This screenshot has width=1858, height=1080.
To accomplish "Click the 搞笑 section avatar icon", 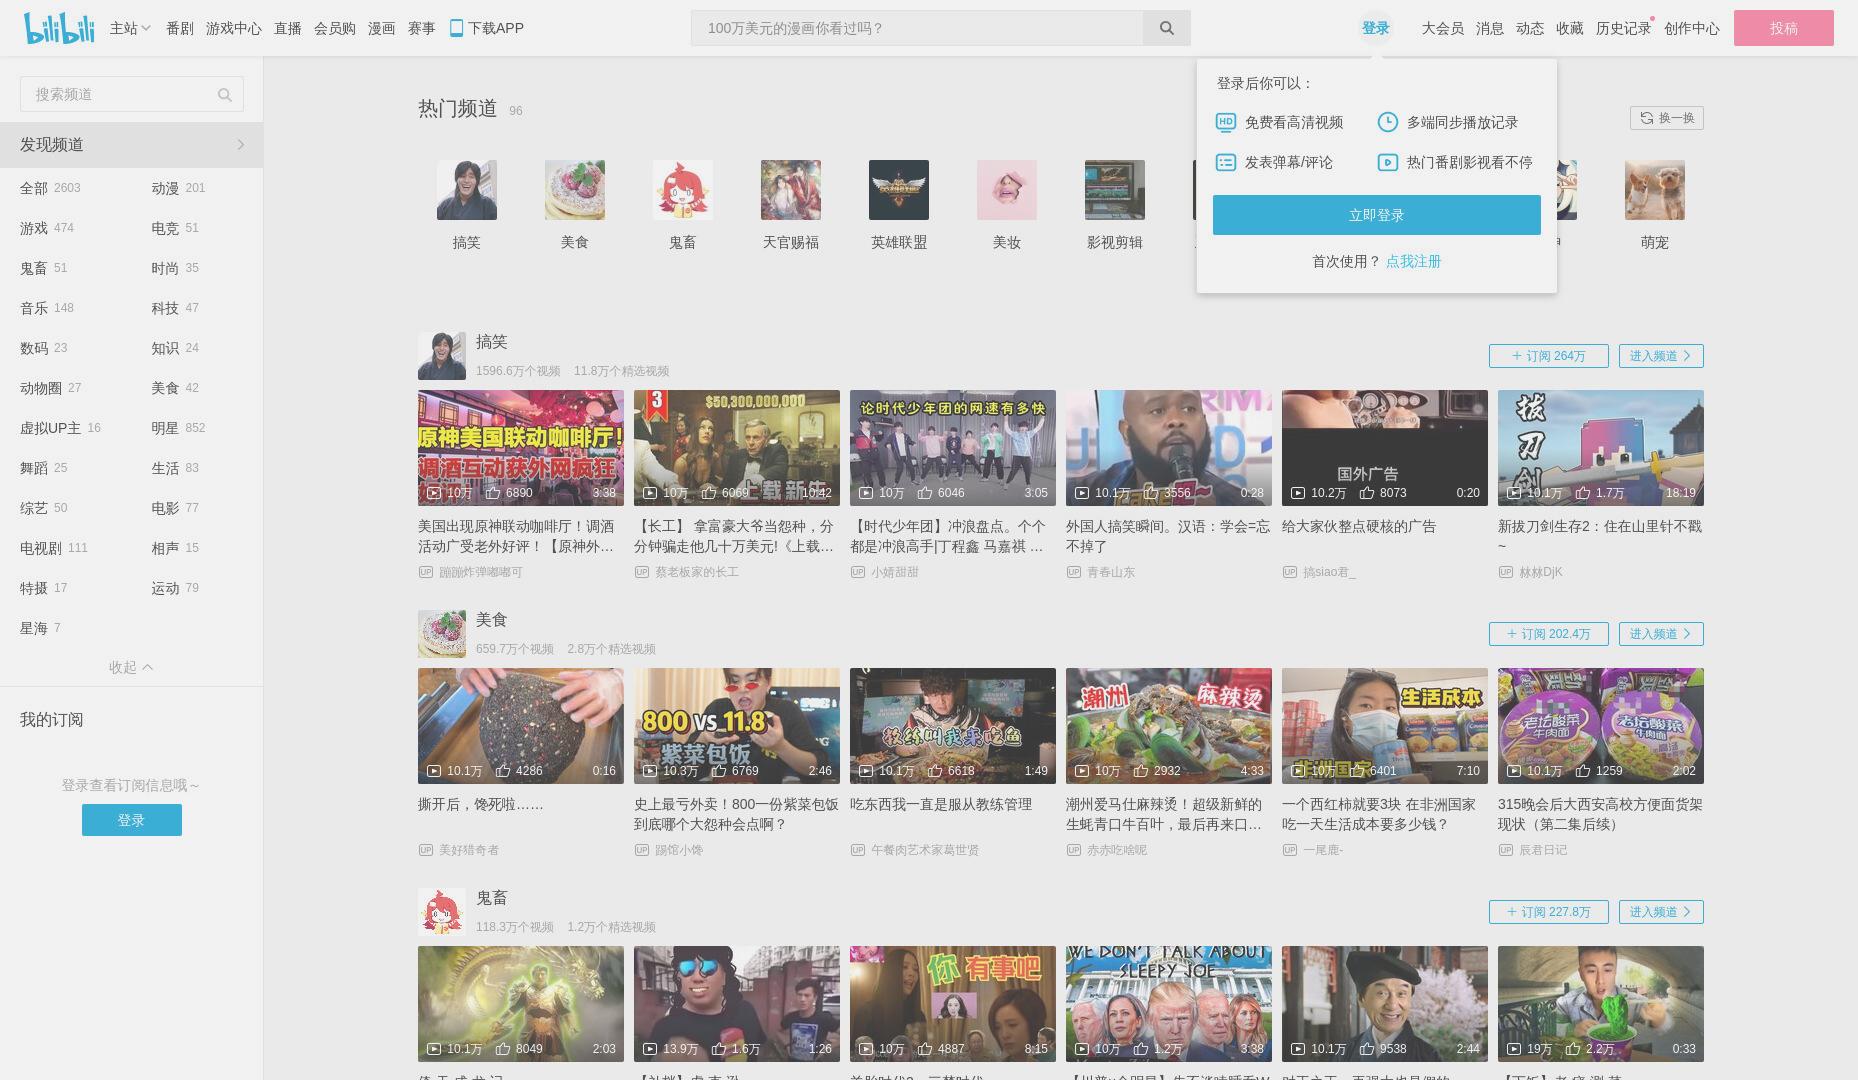I will pos(442,356).
